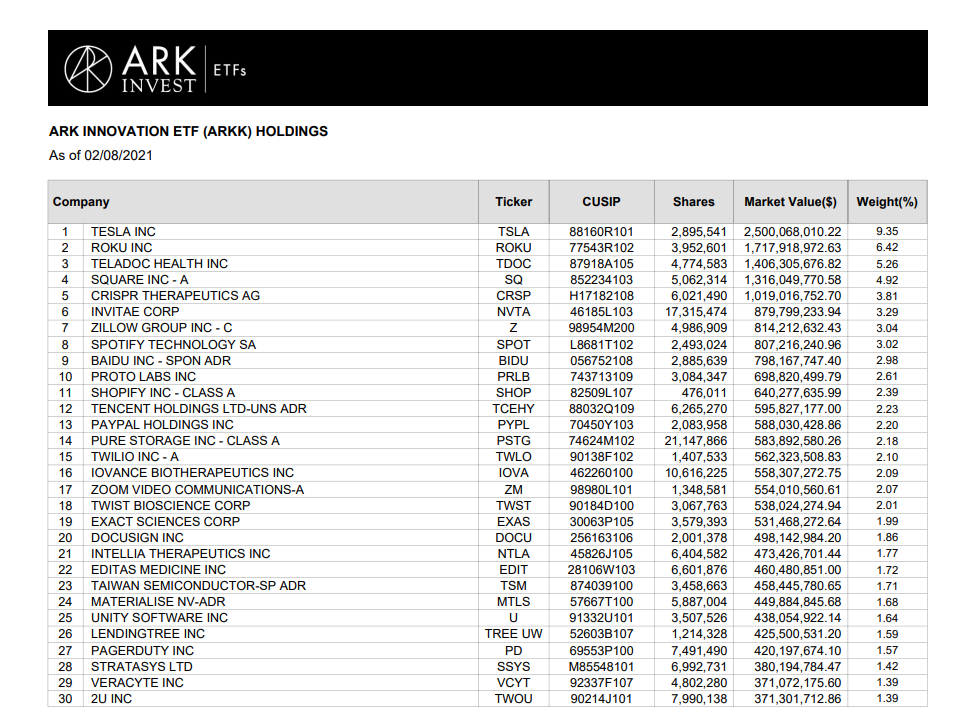The image size is (972, 707).
Task: Click the weight value 6.42 for Roku
Action: [887, 248]
